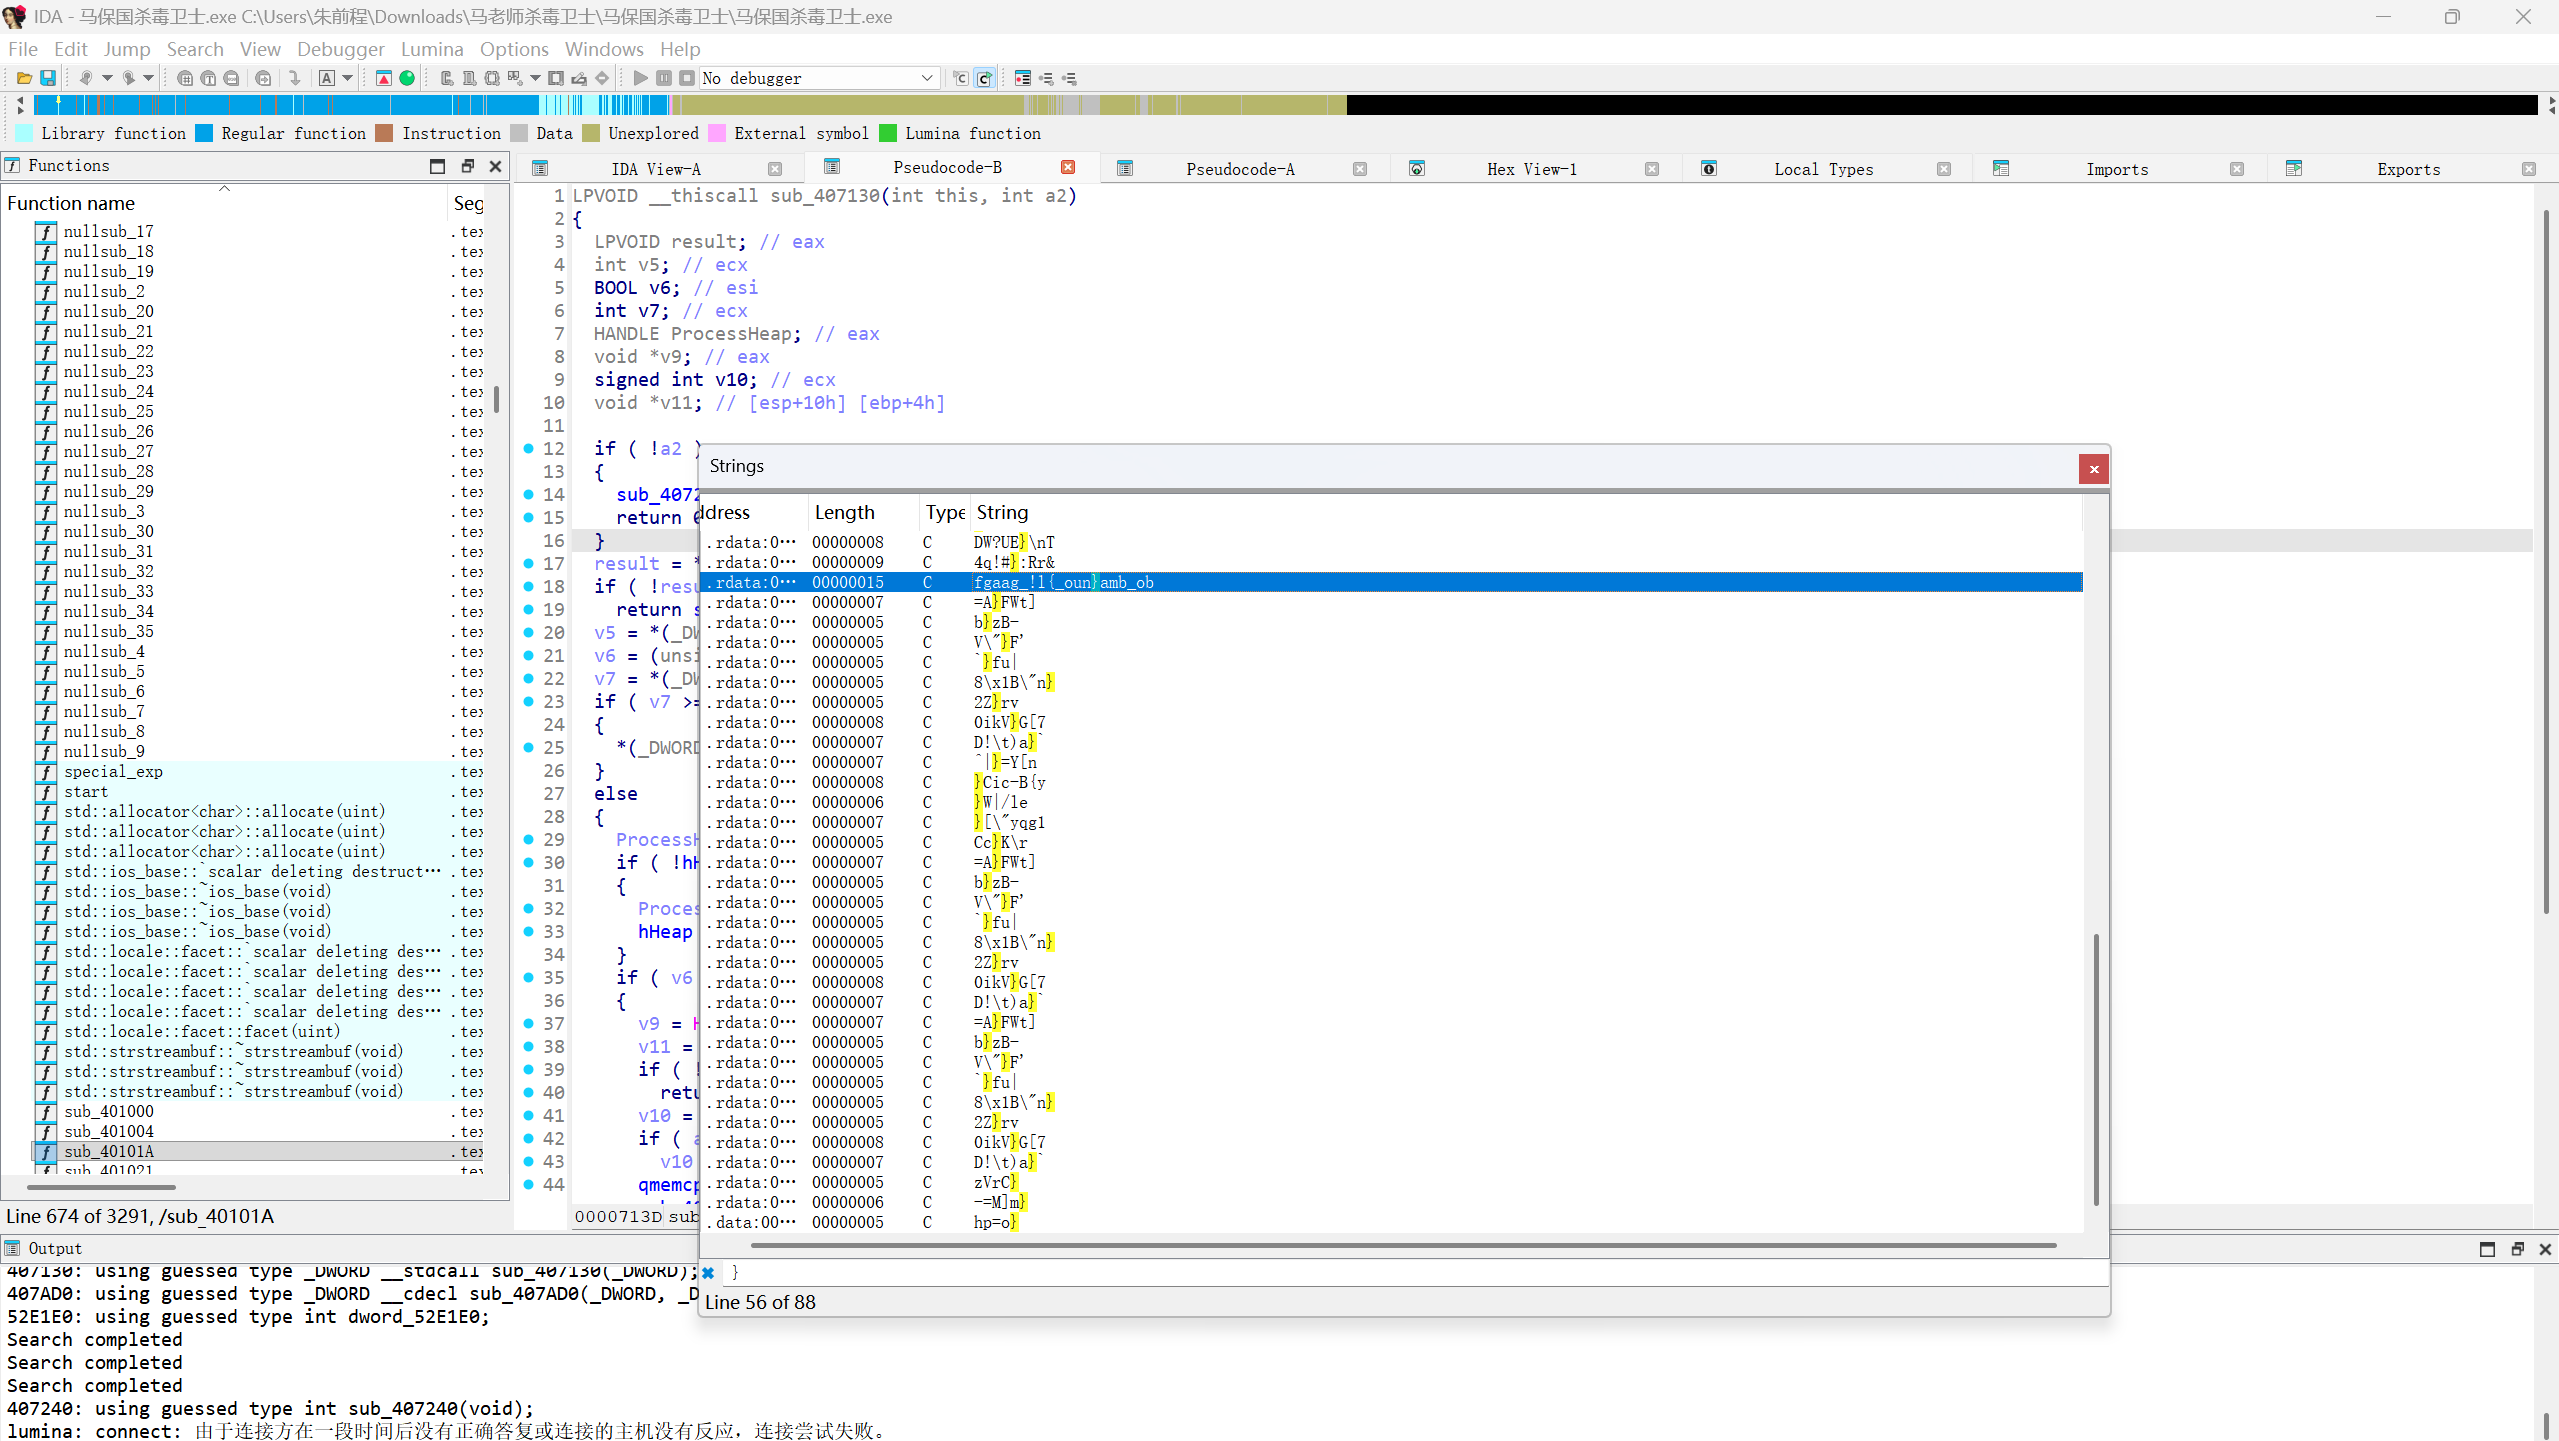This screenshot has height=1441, width=2559.
Task: Click the open file folder icon
Action: click(23, 78)
